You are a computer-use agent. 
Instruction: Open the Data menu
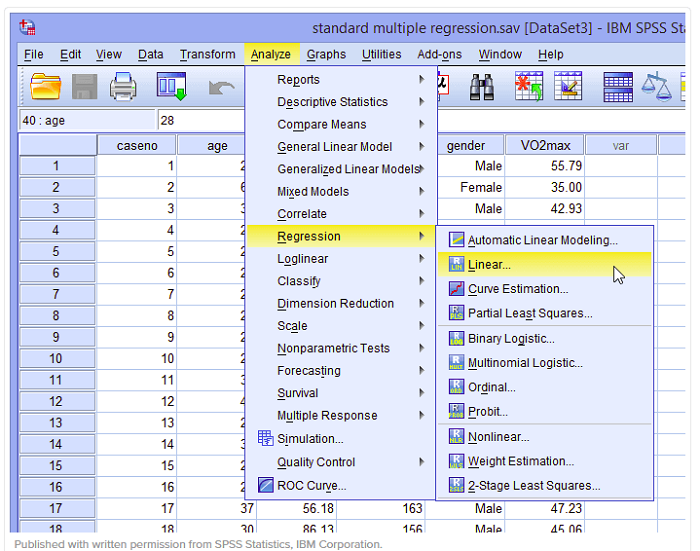150,54
